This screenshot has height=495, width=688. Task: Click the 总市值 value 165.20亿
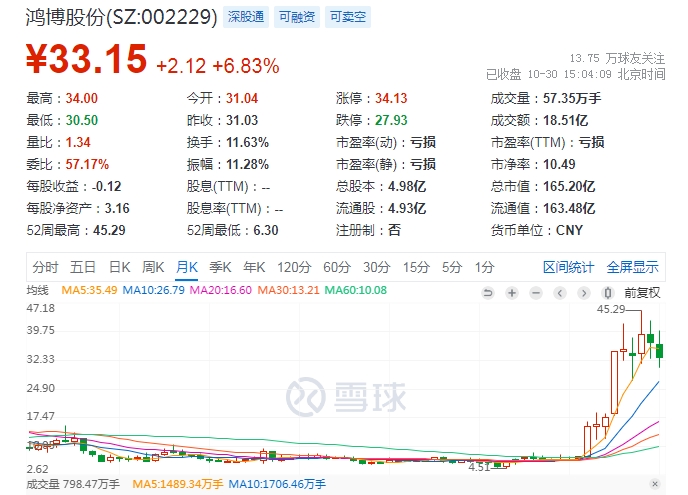point(569,187)
